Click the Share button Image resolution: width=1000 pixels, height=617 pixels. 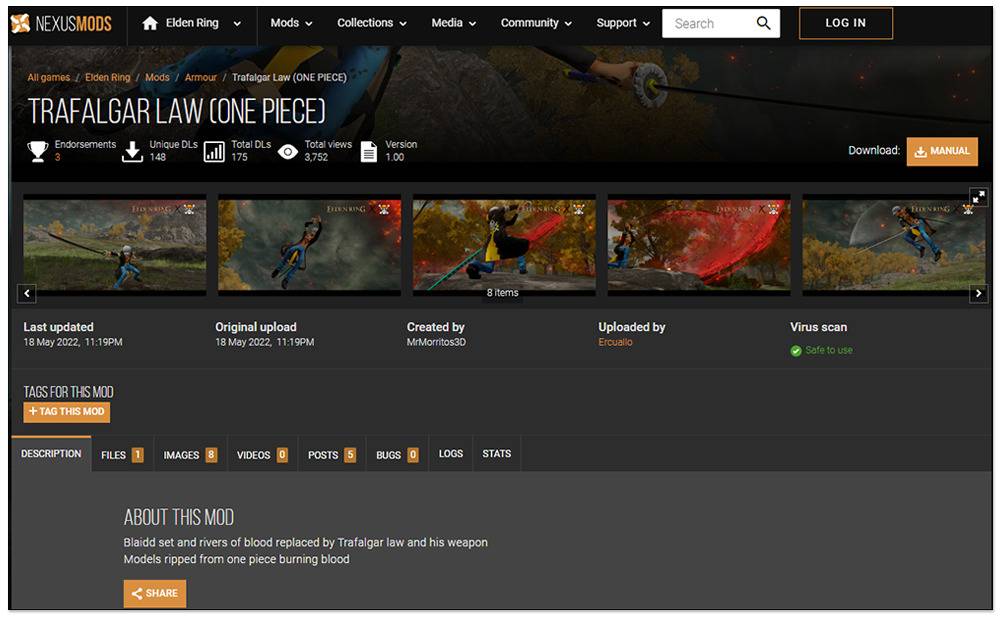tap(155, 593)
